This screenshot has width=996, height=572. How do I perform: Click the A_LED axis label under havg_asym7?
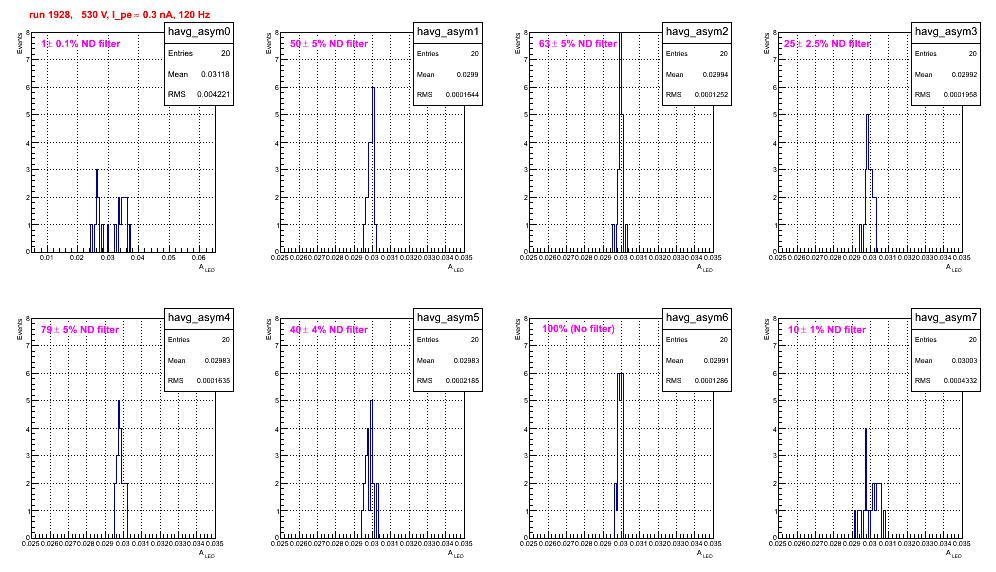click(x=954, y=554)
